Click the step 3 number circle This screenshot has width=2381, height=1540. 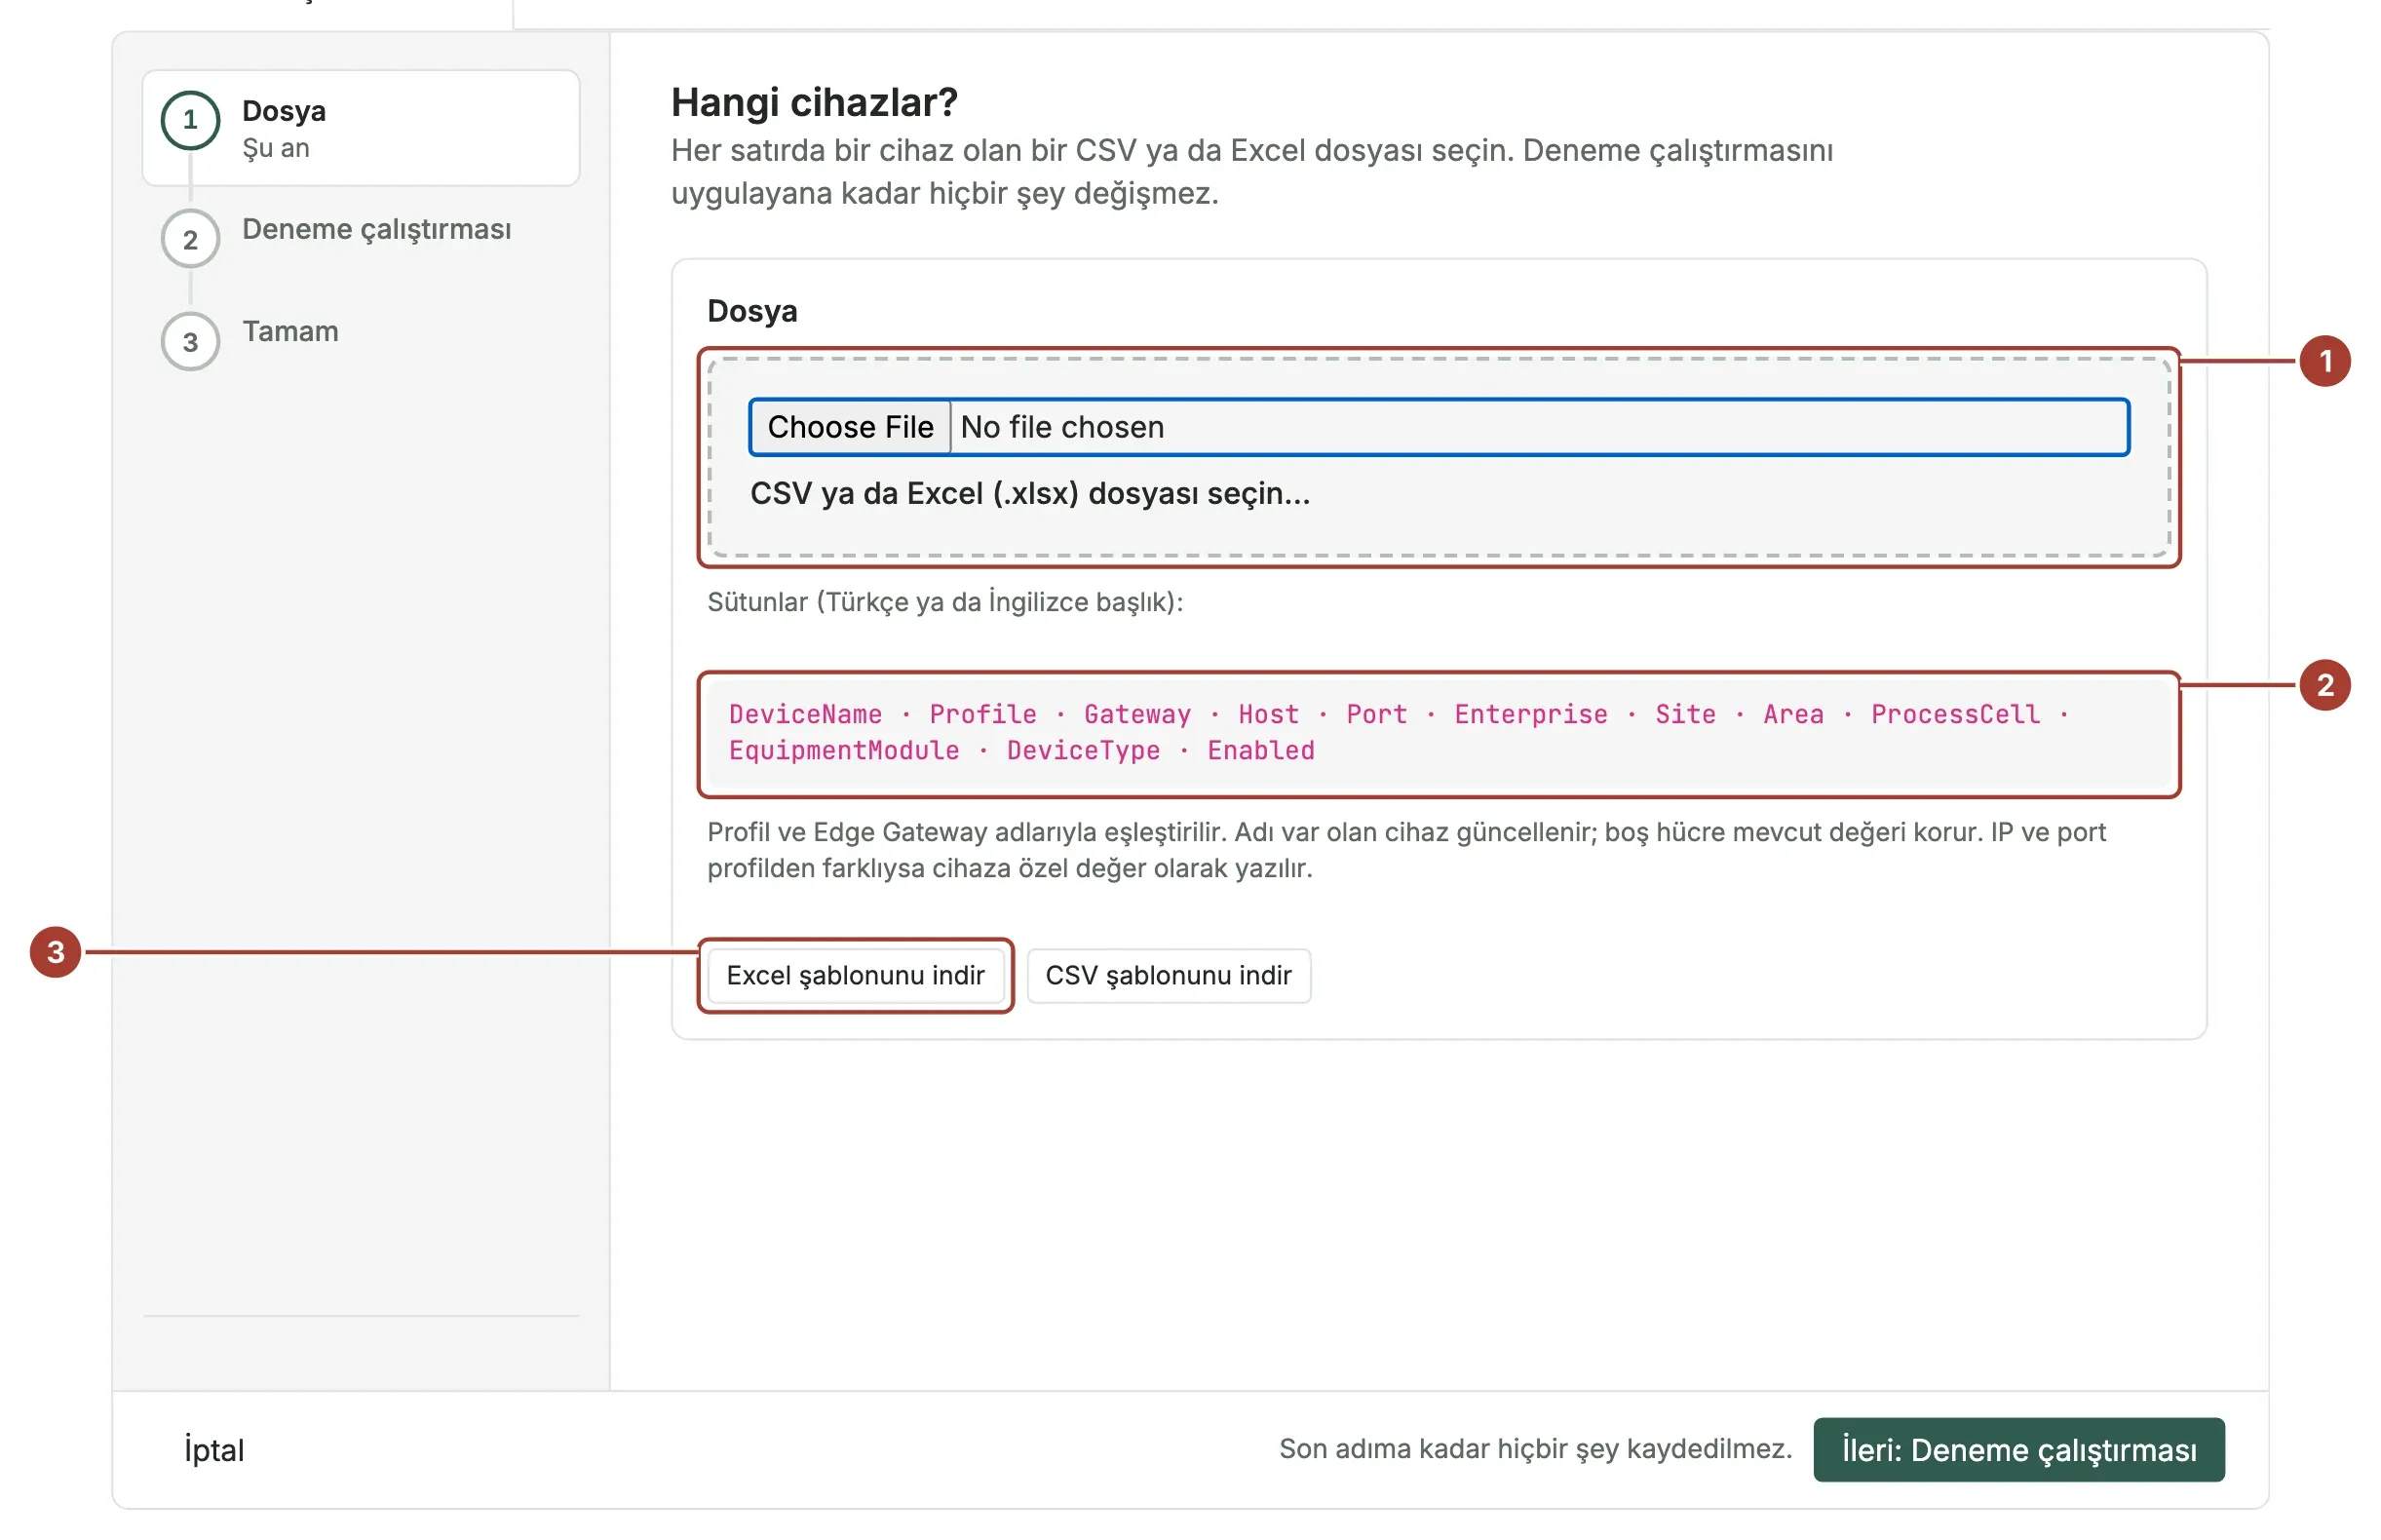(x=190, y=342)
